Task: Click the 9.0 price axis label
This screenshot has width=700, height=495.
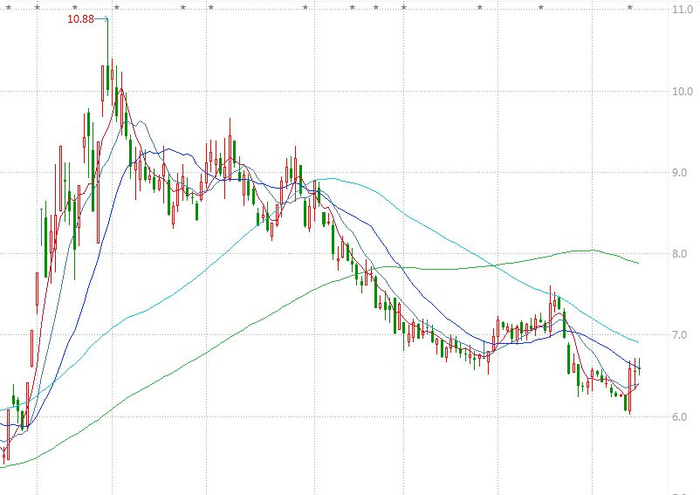Action: coord(683,173)
